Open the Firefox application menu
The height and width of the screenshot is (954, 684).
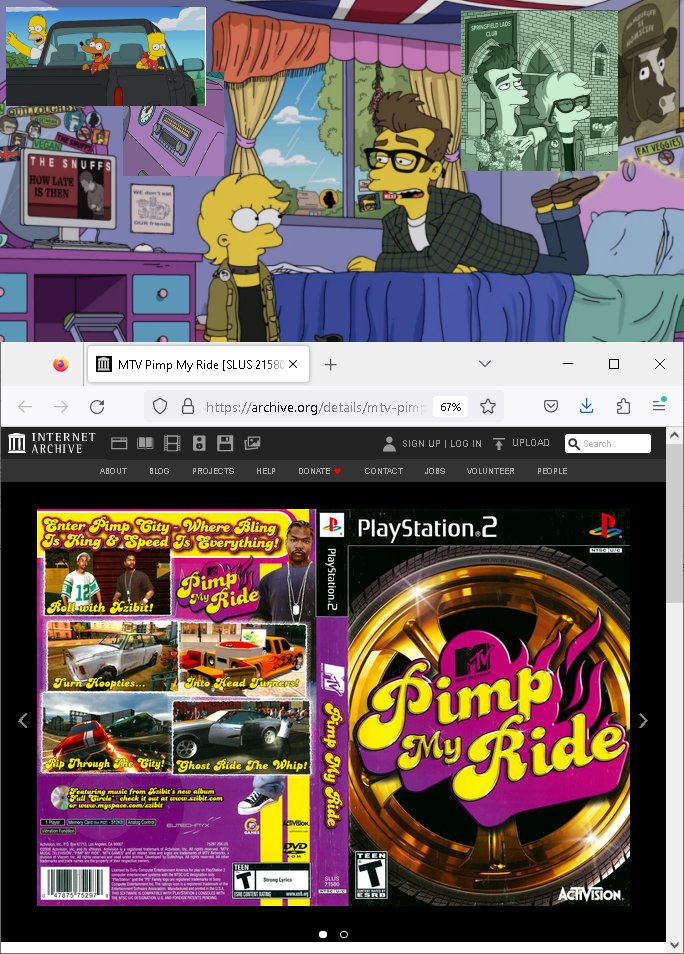[659, 406]
